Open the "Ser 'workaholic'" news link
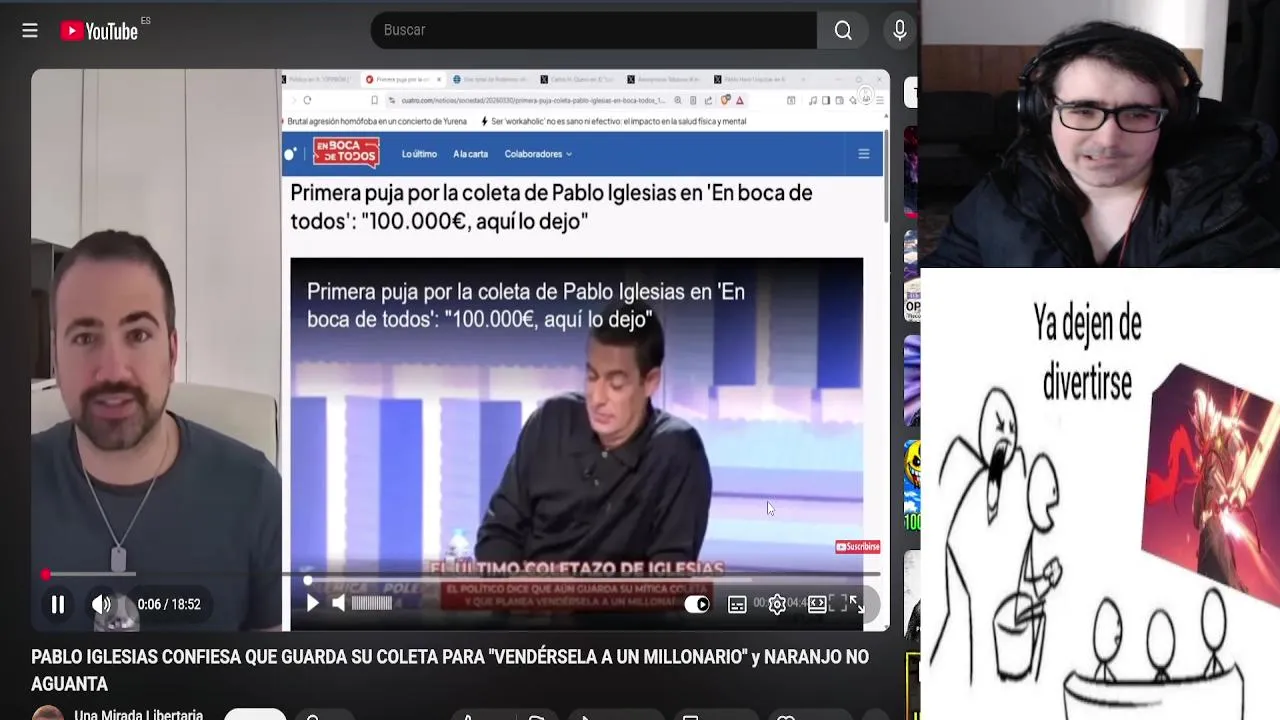The height and width of the screenshot is (720, 1280). pos(619,121)
